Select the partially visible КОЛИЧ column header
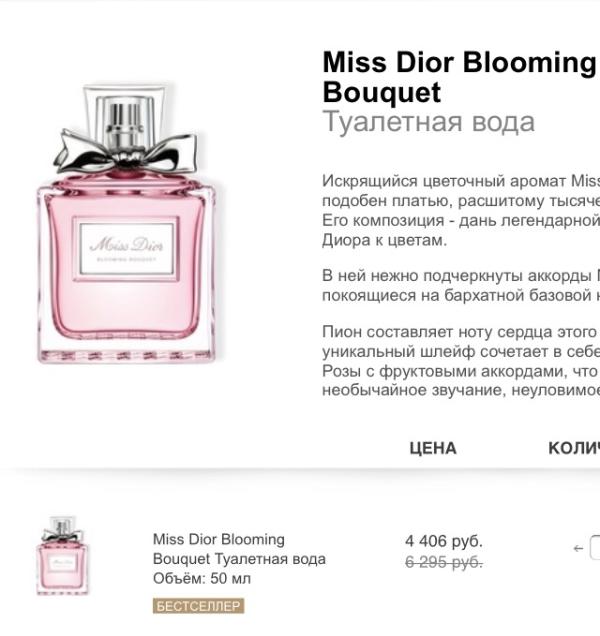 tap(574, 448)
